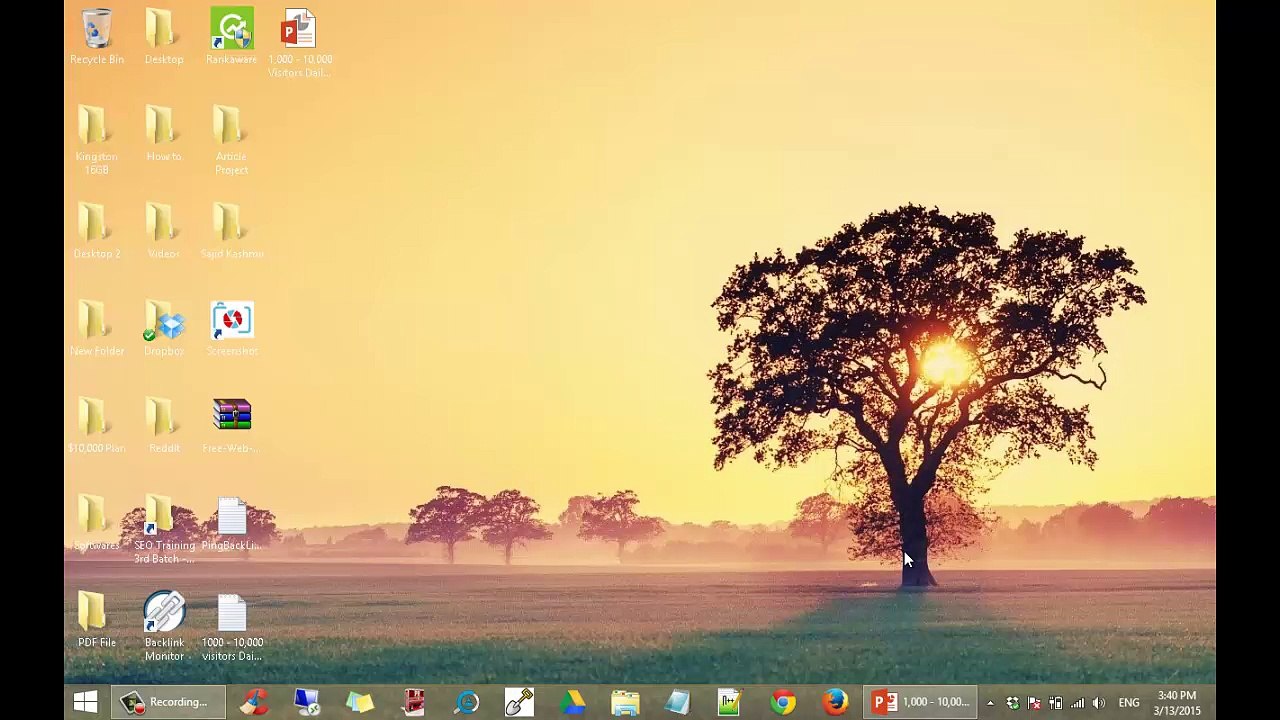Image resolution: width=1280 pixels, height=720 pixels.
Task: Select the $10,000 Plan folder
Action: 97,426
